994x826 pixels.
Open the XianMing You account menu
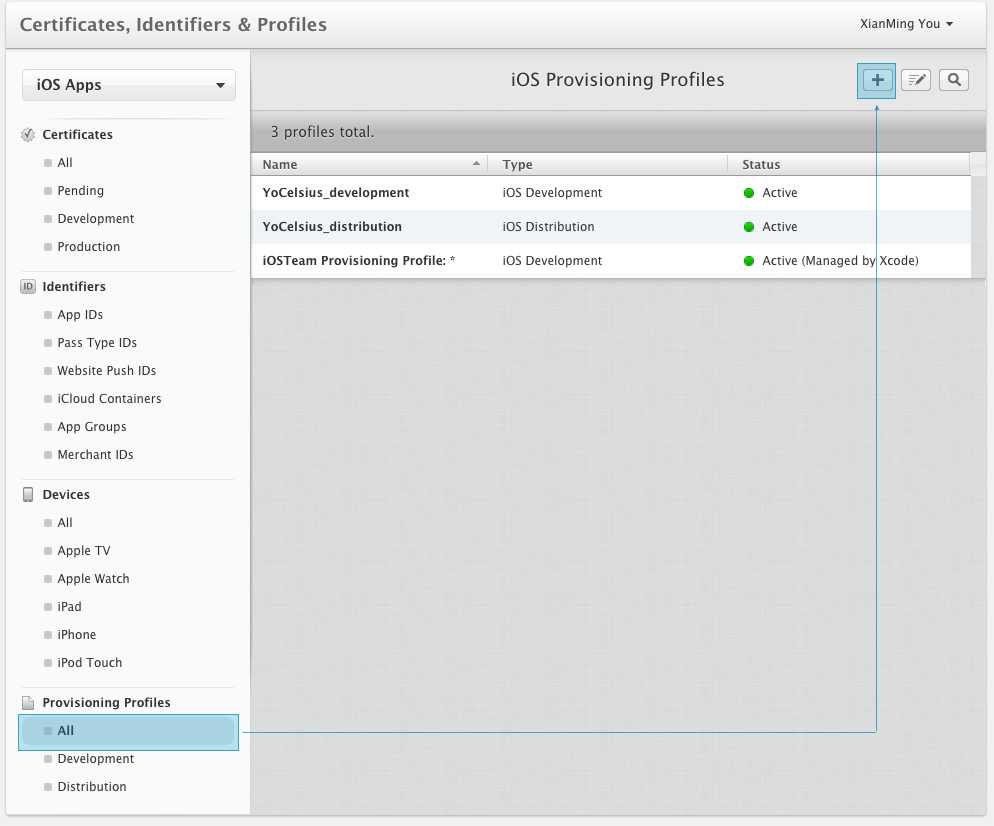[906, 24]
